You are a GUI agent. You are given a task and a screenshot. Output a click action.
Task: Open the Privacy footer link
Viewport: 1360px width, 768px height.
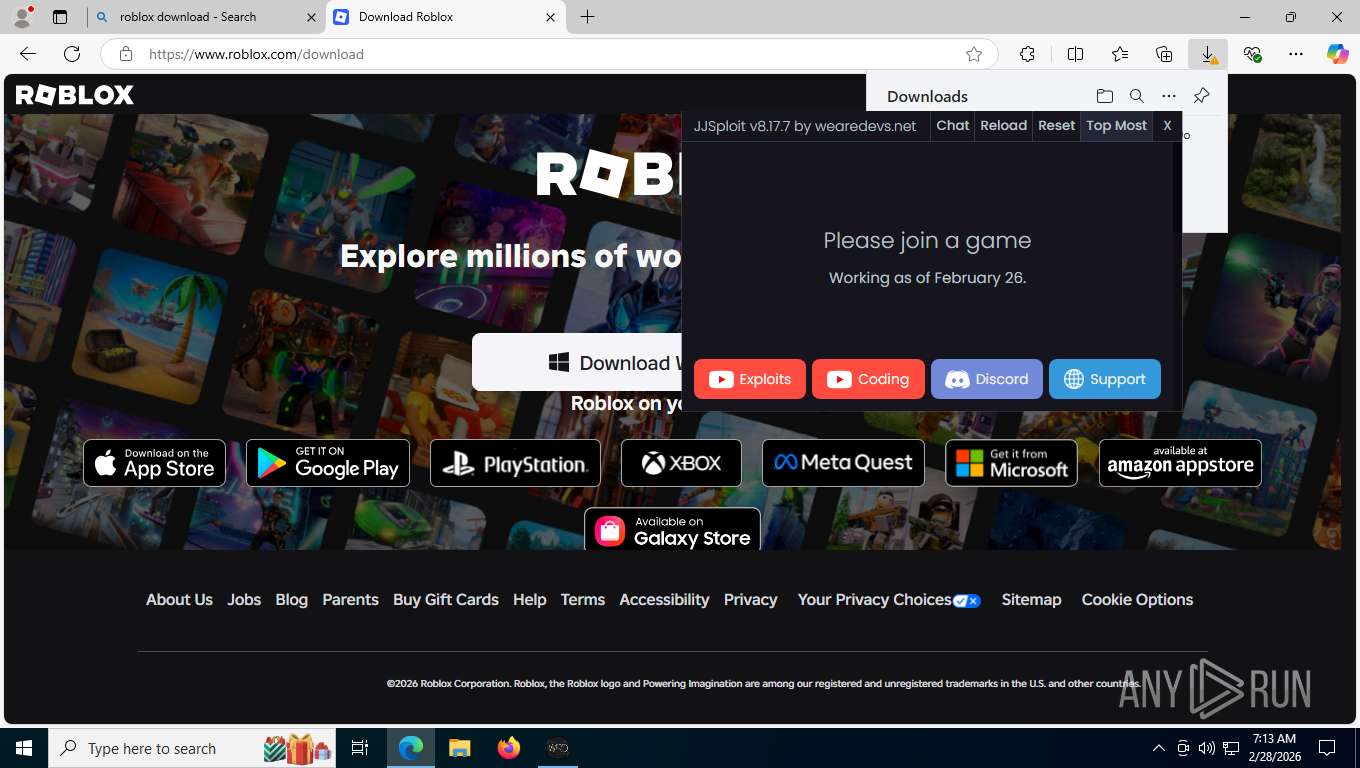click(x=751, y=599)
